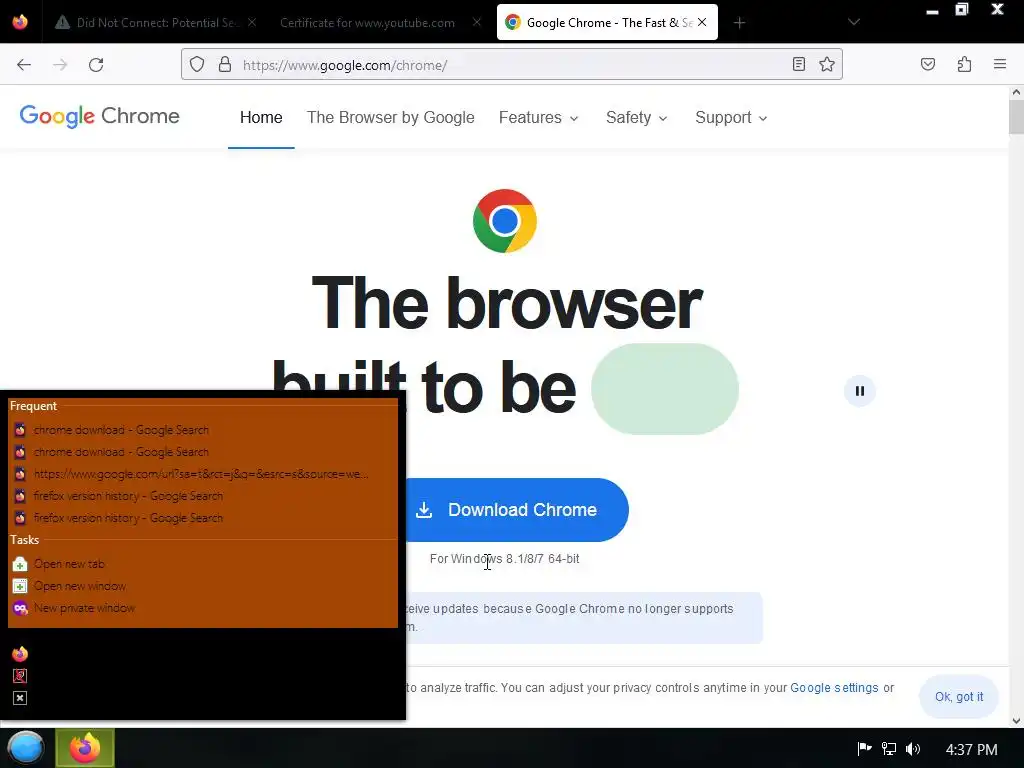Expand the Support dropdown menu
The image size is (1024, 768).
click(x=731, y=118)
